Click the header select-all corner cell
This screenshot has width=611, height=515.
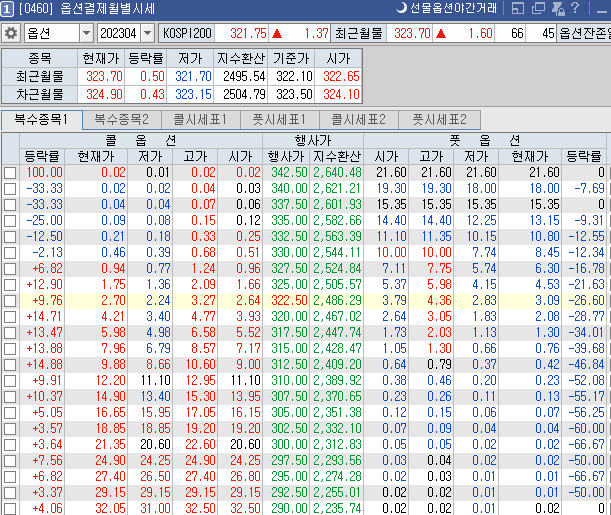10,149
